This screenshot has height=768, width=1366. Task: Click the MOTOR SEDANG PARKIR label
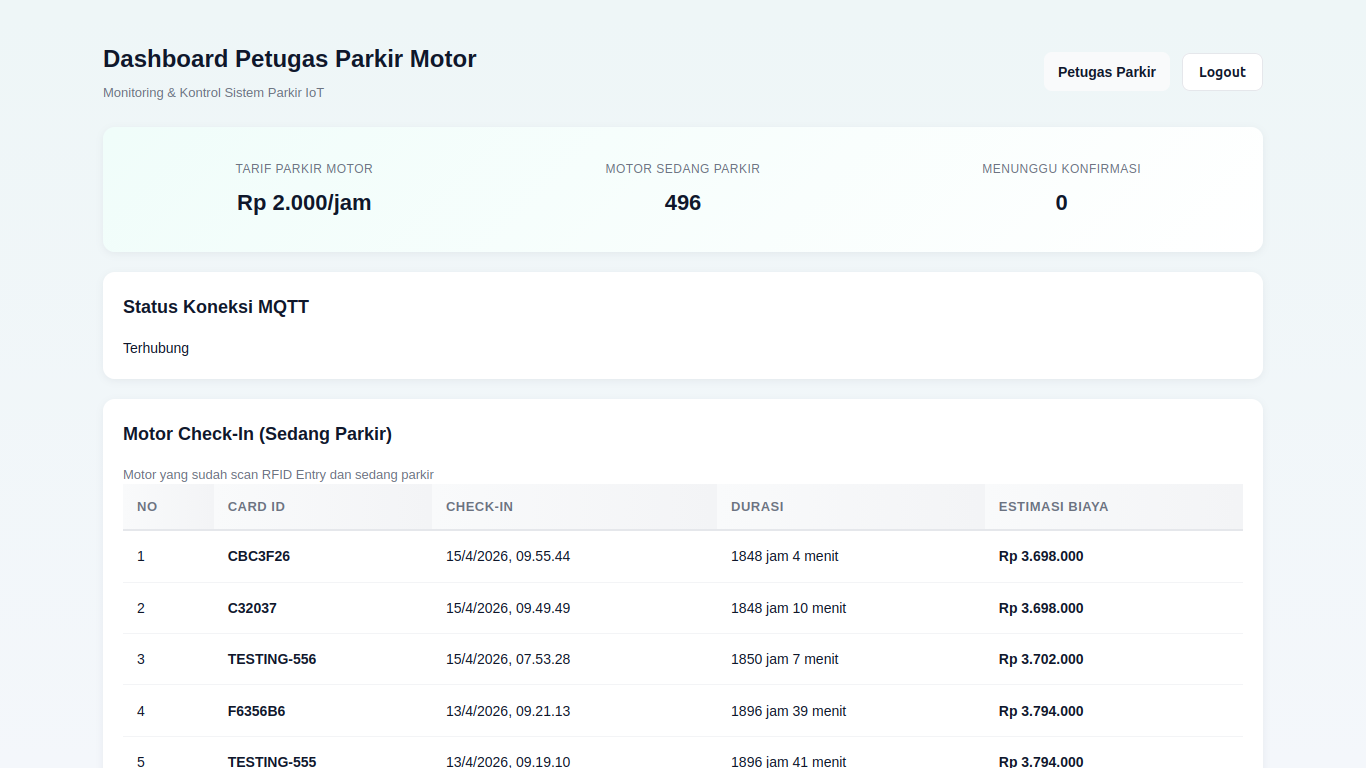[683, 169]
